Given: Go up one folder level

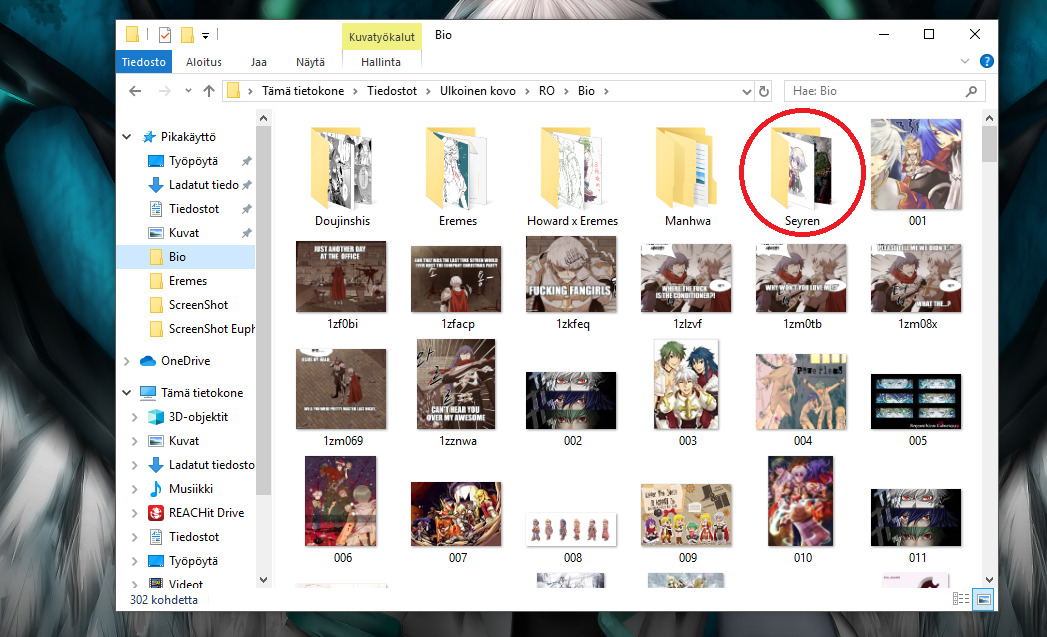Looking at the screenshot, I should point(209,91).
